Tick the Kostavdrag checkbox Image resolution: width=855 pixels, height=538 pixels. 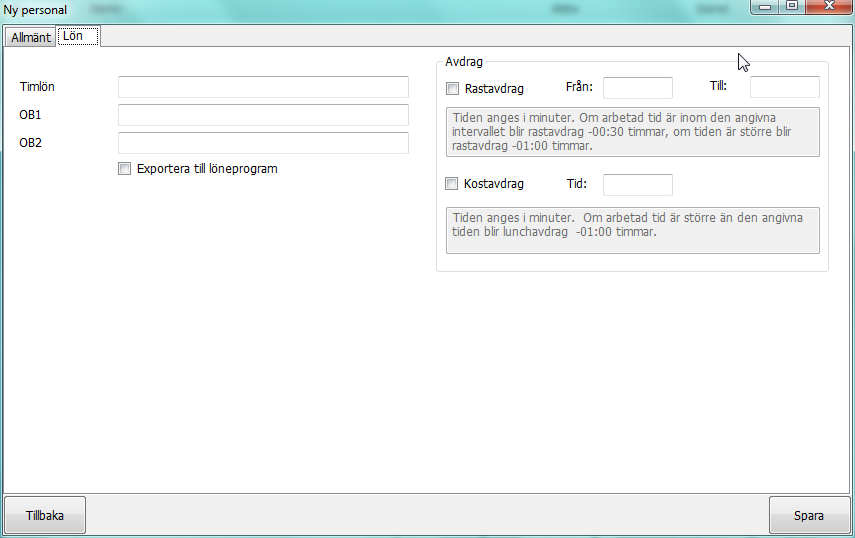point(451,184)
